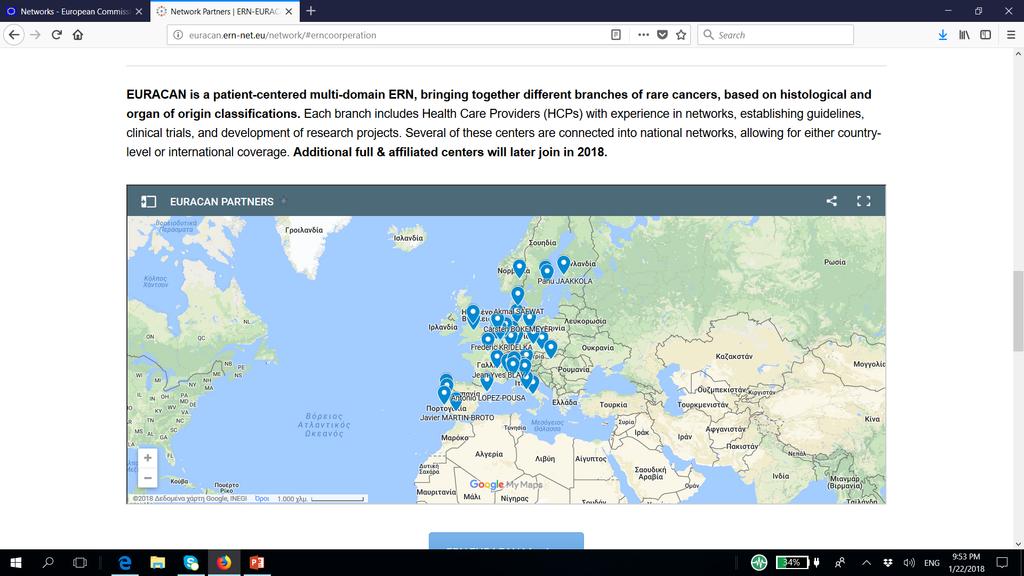The image size is (1024, 576).
Task: Bookmark this page with the star
Action: (x=681, y=35)
